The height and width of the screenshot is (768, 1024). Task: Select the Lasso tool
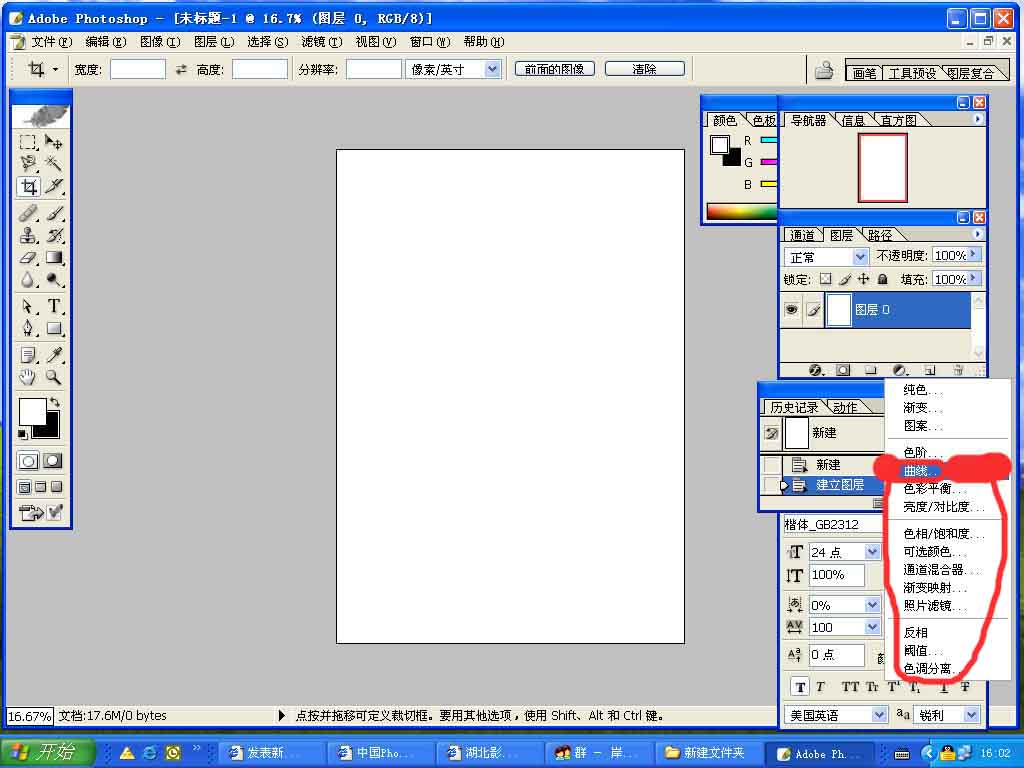point(28,163)
